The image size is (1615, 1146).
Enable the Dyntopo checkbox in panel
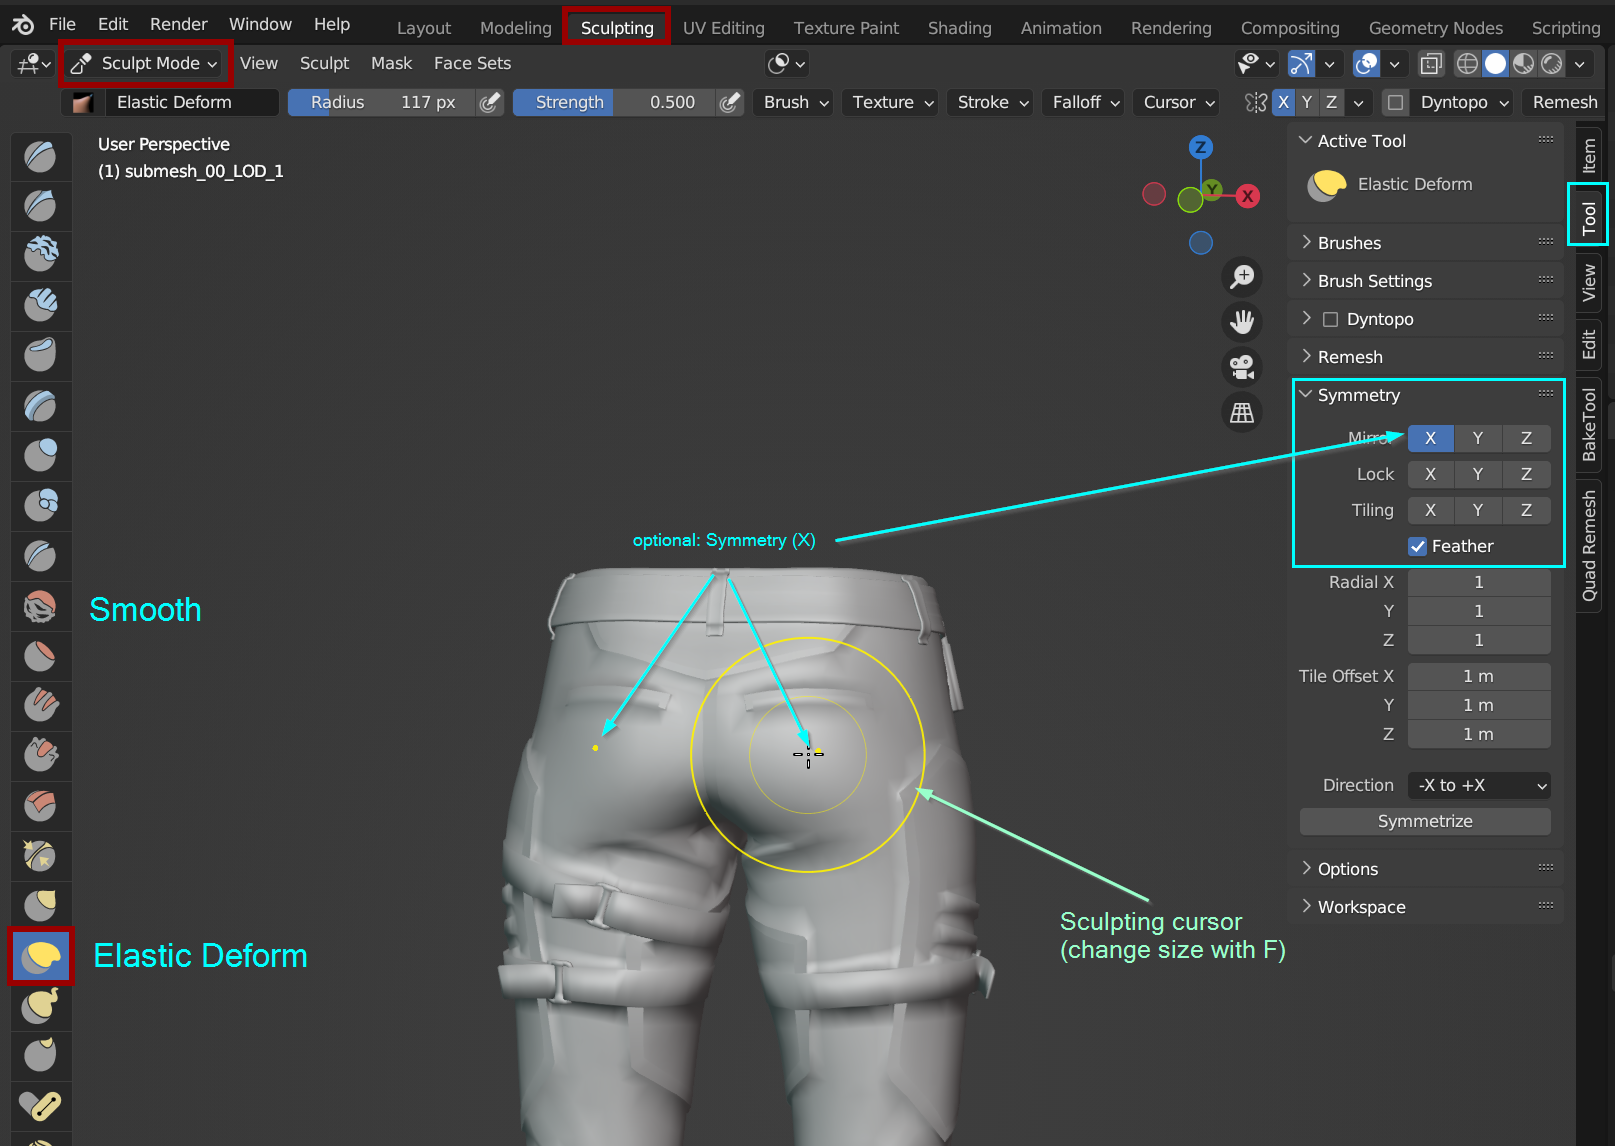(x=1330, y=320)
